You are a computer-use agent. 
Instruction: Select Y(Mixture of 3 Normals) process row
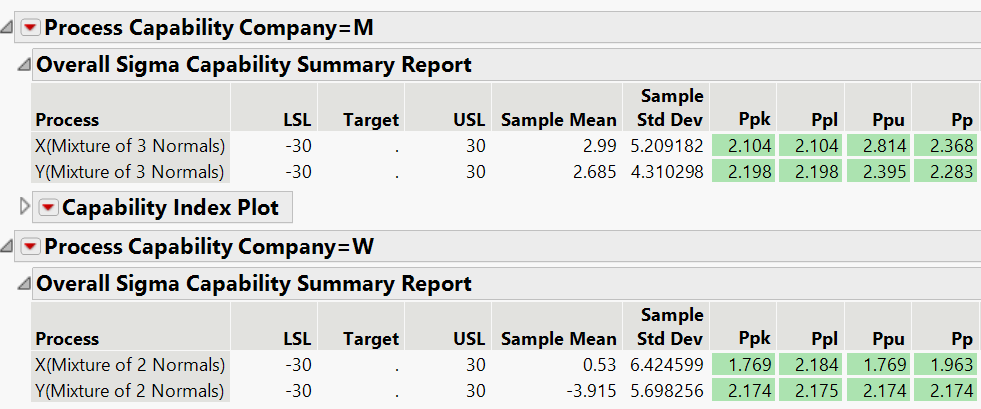click(x=130, y=172)
